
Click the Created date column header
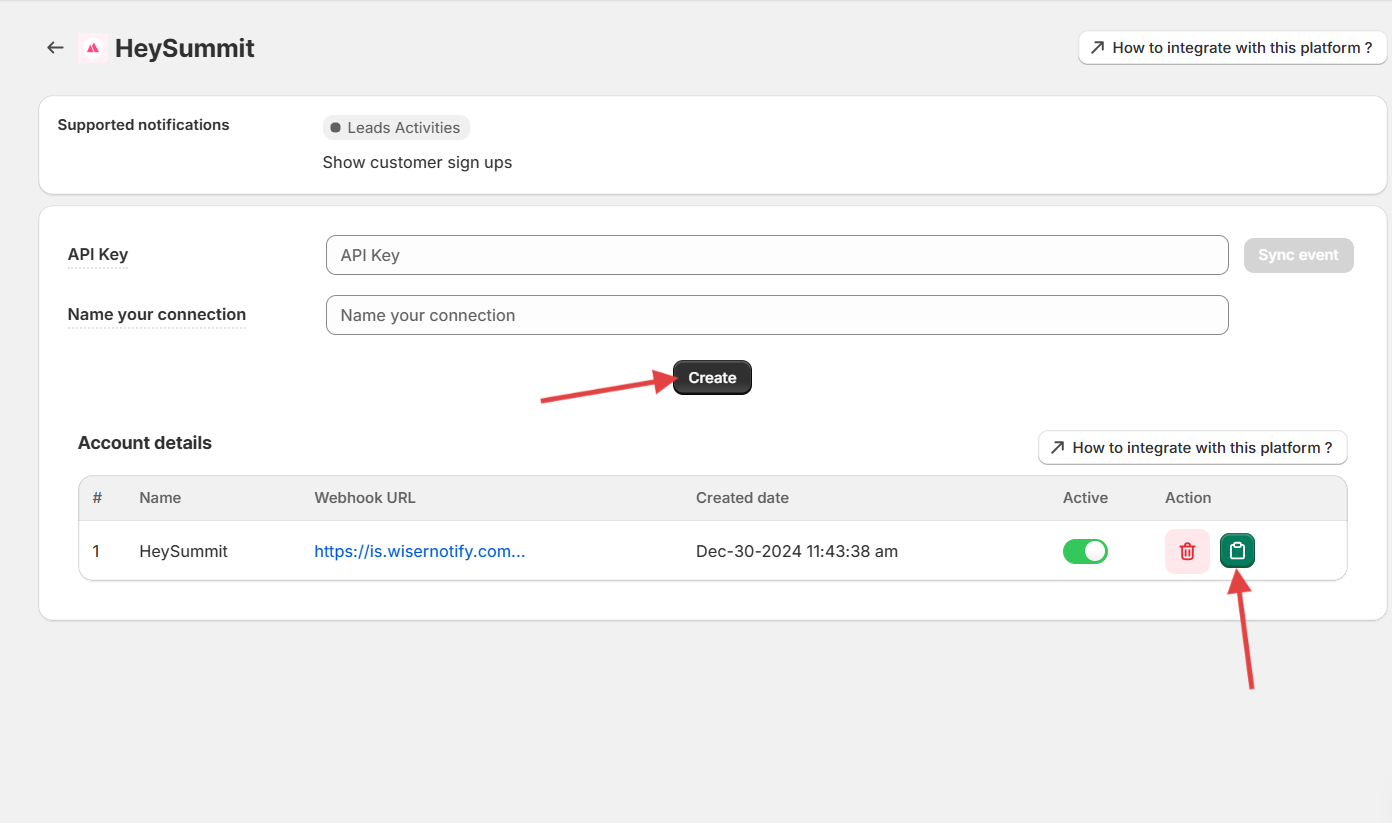[x=742, y=498]
